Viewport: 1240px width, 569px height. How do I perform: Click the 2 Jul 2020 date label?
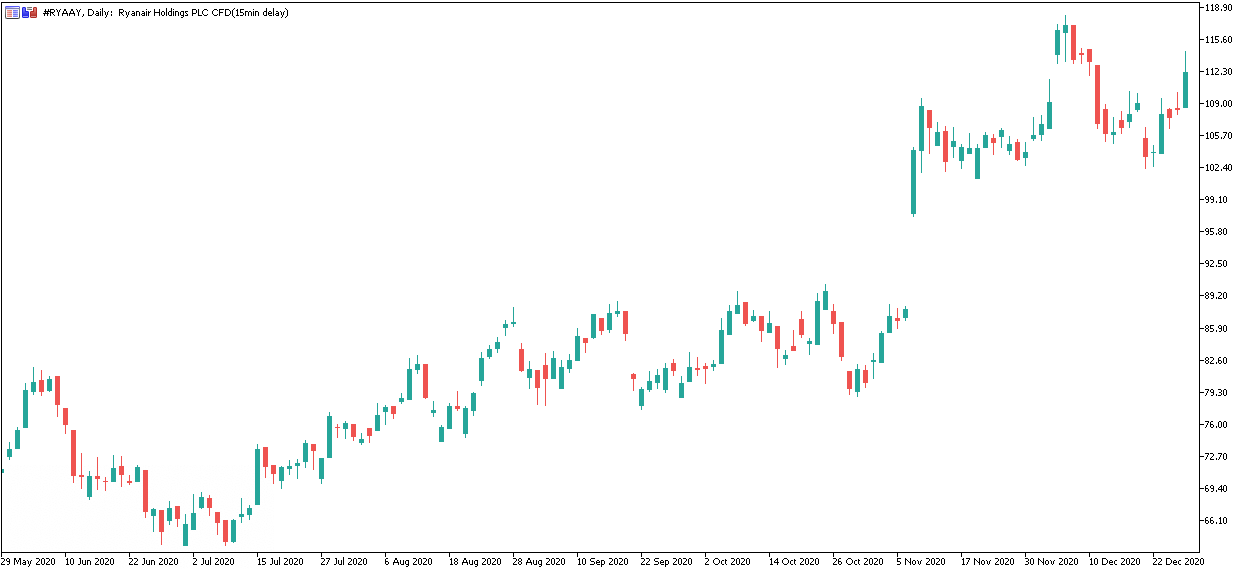click(214, 561)
